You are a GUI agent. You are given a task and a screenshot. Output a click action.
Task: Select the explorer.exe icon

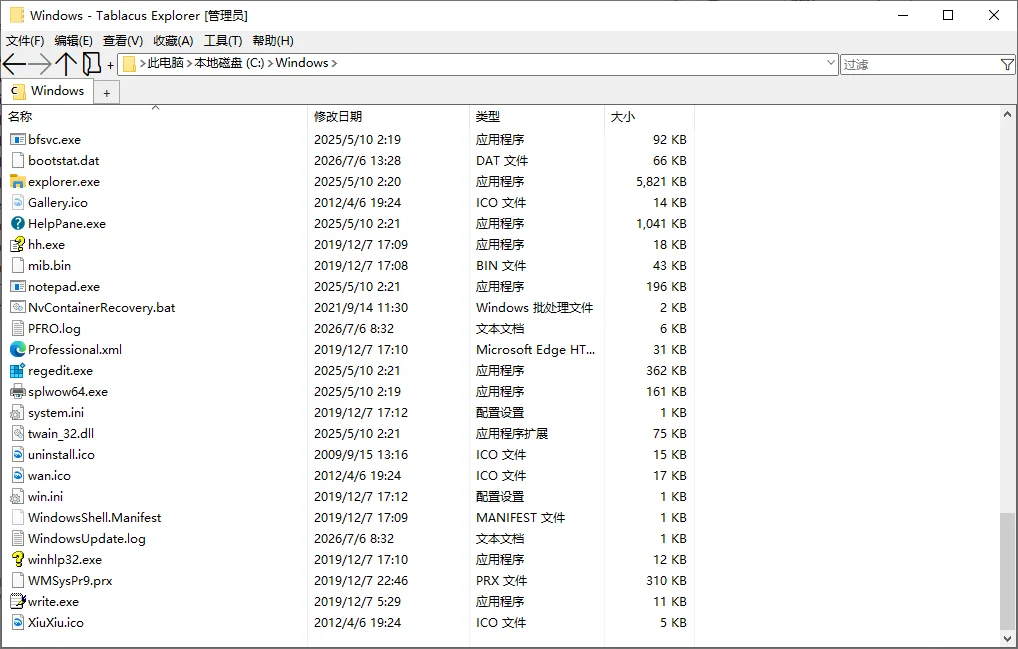[18, 182]
